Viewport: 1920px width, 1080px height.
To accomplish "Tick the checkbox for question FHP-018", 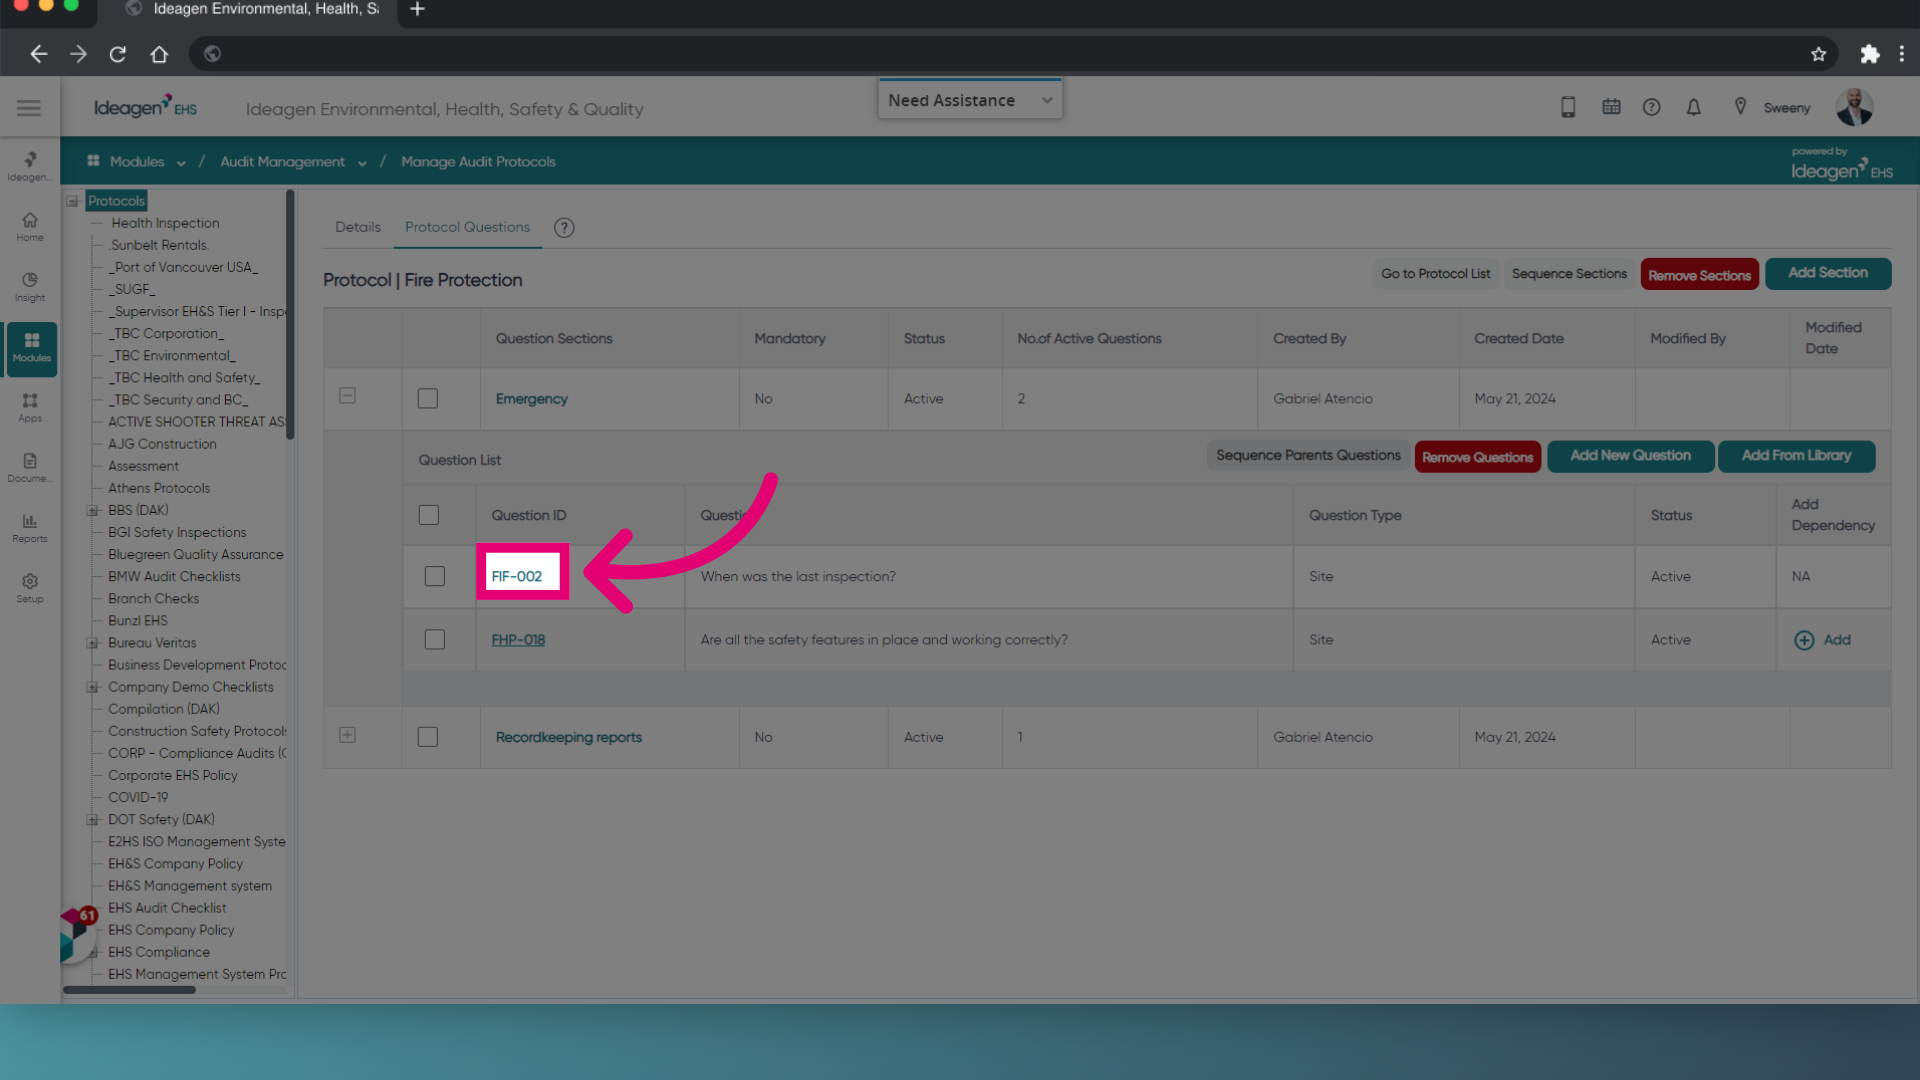I will [x=435, y=640].
